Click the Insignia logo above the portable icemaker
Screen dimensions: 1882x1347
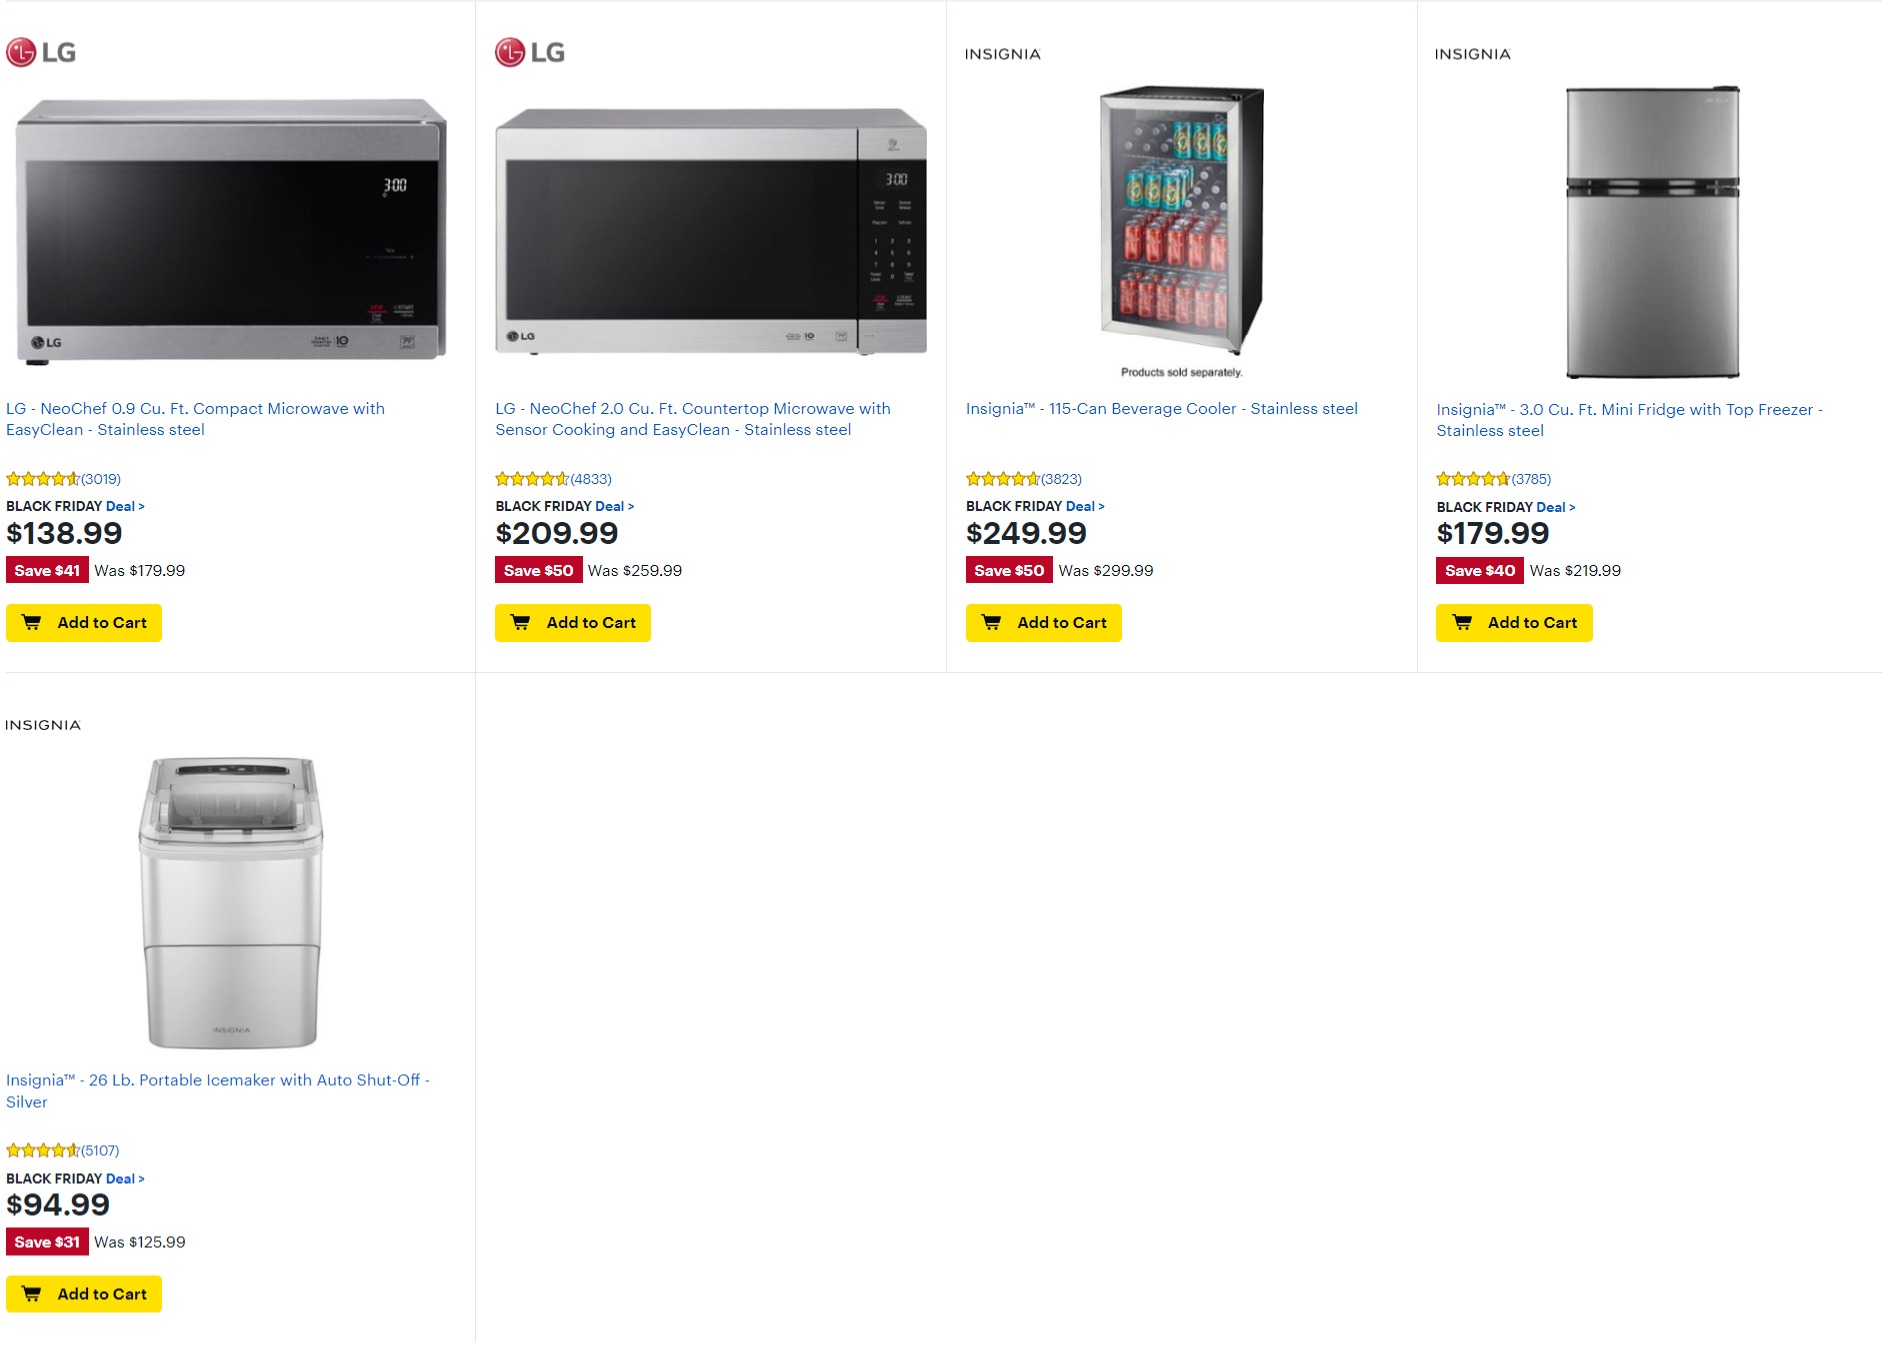point(43,725)
